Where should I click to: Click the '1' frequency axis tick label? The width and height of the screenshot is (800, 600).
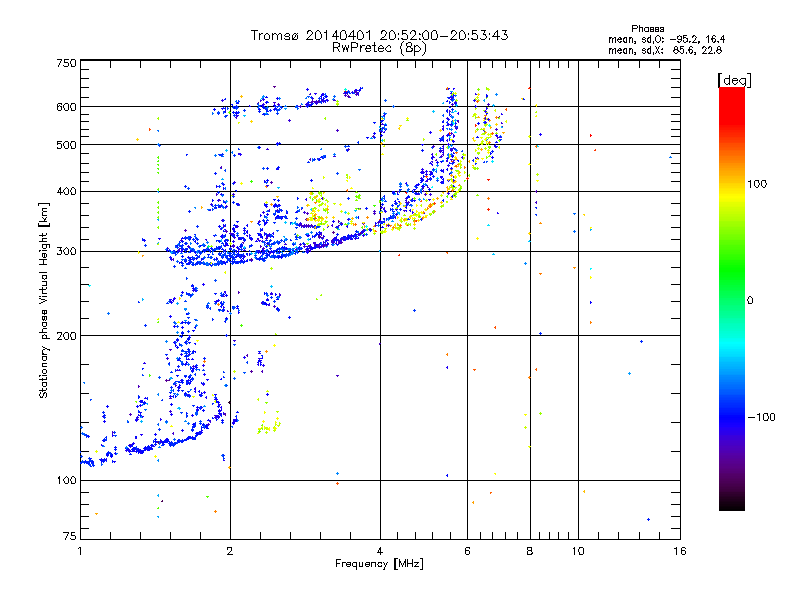coord(80,551)
